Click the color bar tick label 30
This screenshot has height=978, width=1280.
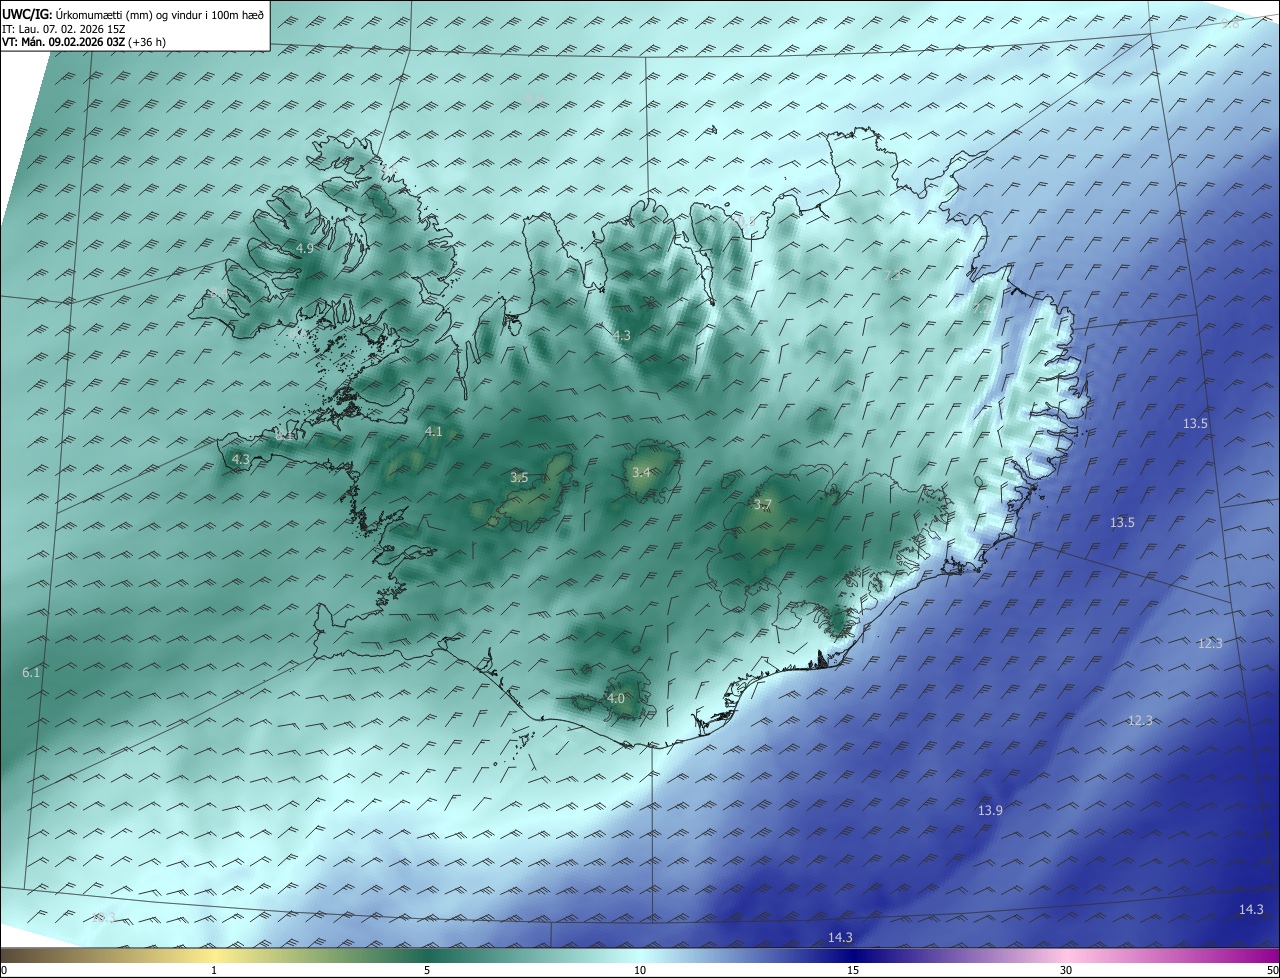tap(1066, 970)
